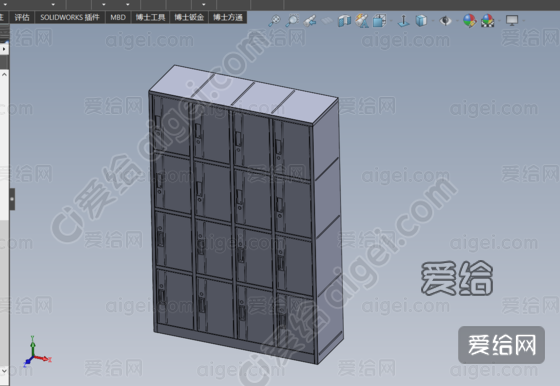Expand the dropdown arrow beside the eye icon
The width and height of the screenshot is (560, 386).
click(x=456, y=21)
